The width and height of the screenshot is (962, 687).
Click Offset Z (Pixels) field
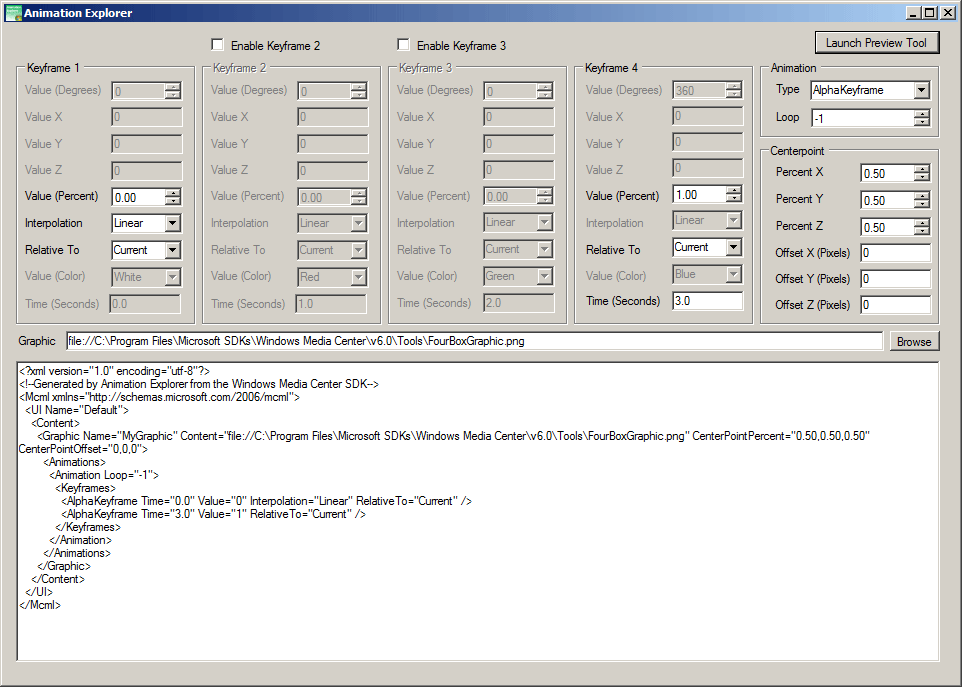[x=896, y=305]
